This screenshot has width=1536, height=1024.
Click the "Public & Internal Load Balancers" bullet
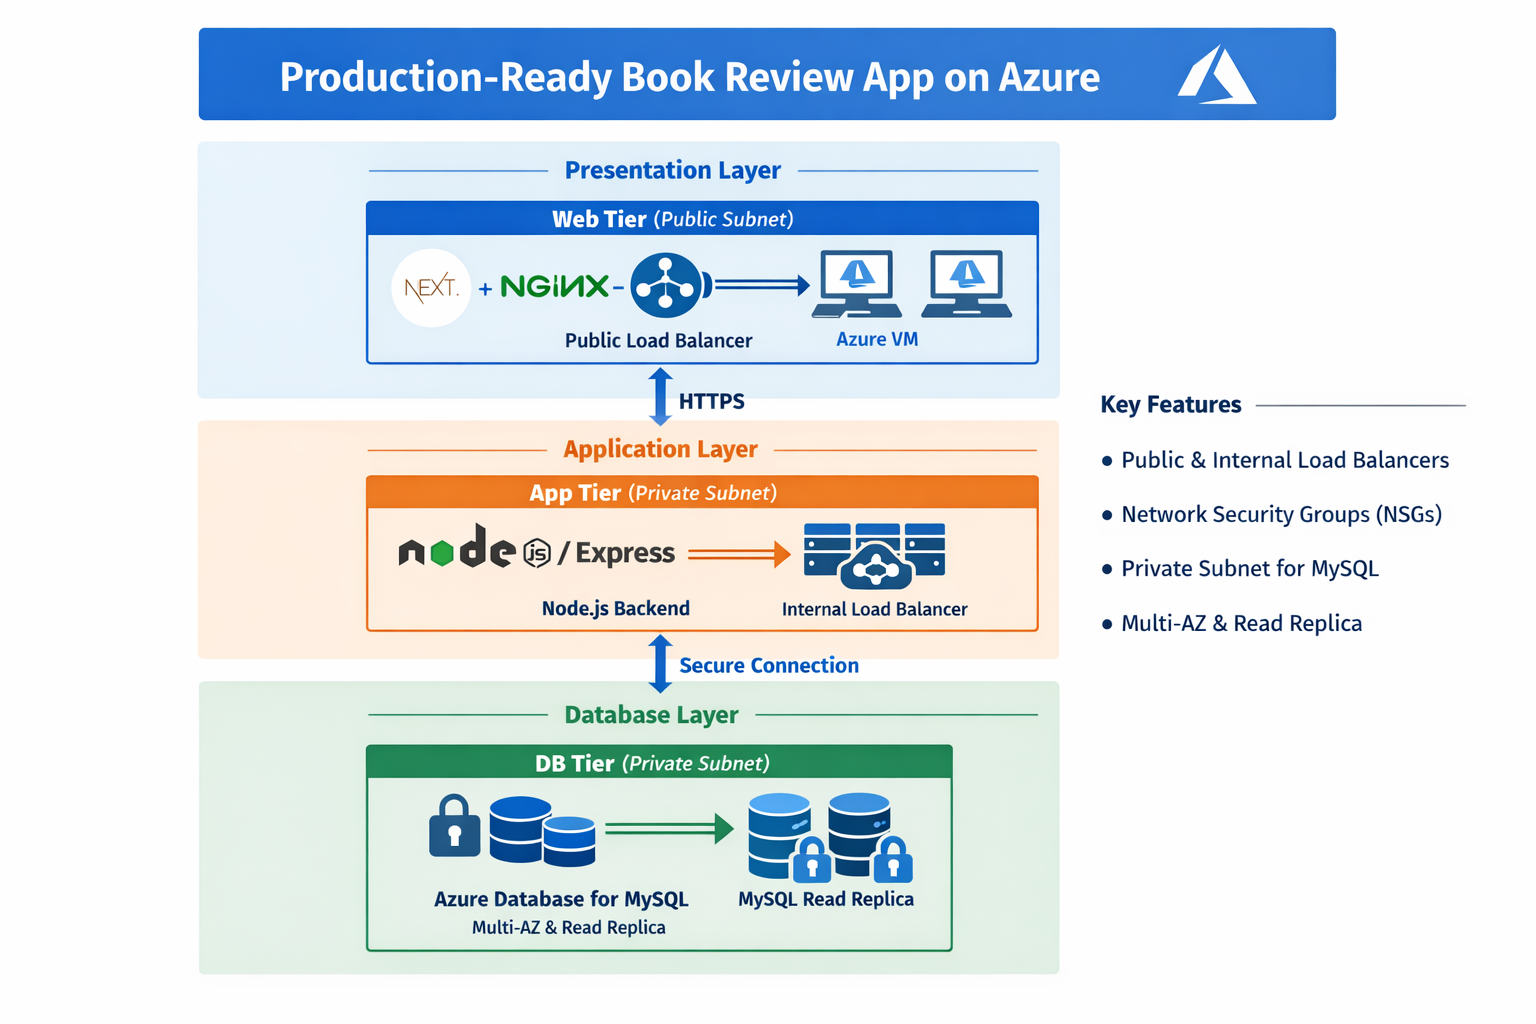click(1275, 460)
